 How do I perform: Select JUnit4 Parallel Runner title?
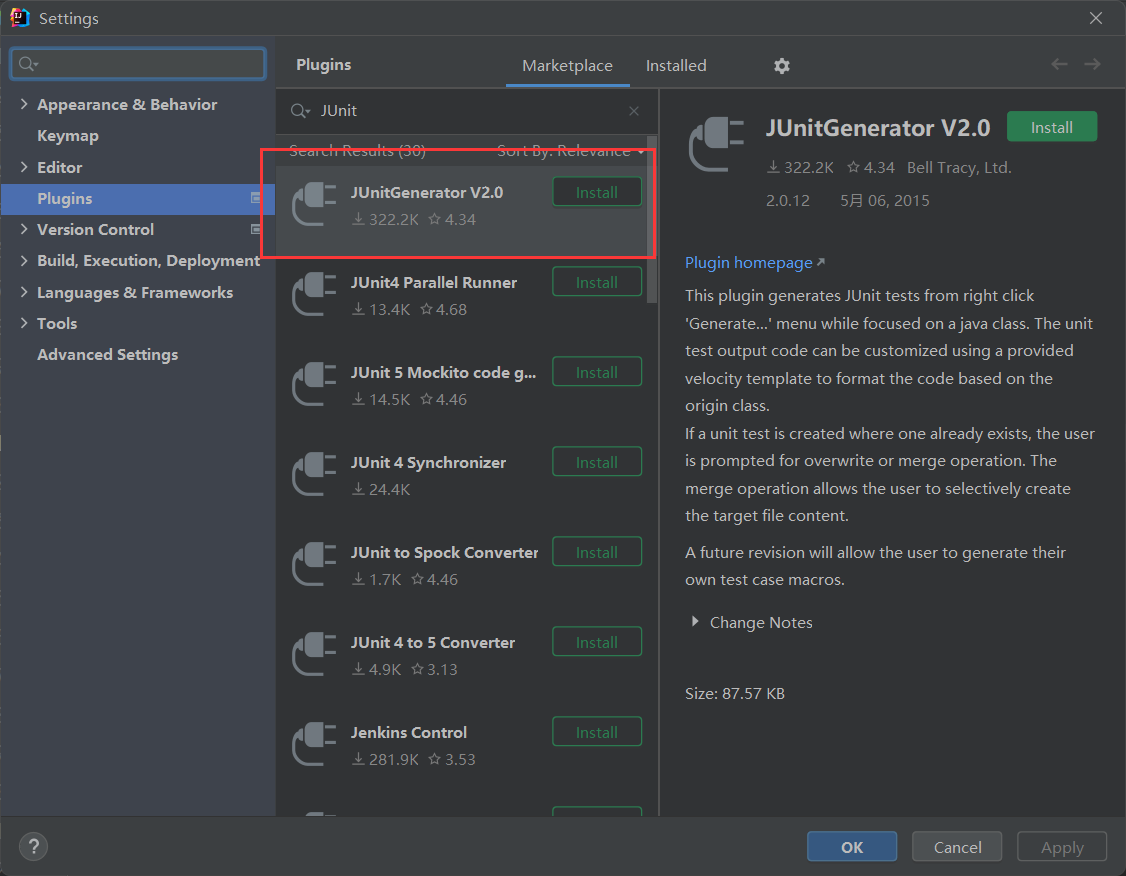tap(434, 282)
